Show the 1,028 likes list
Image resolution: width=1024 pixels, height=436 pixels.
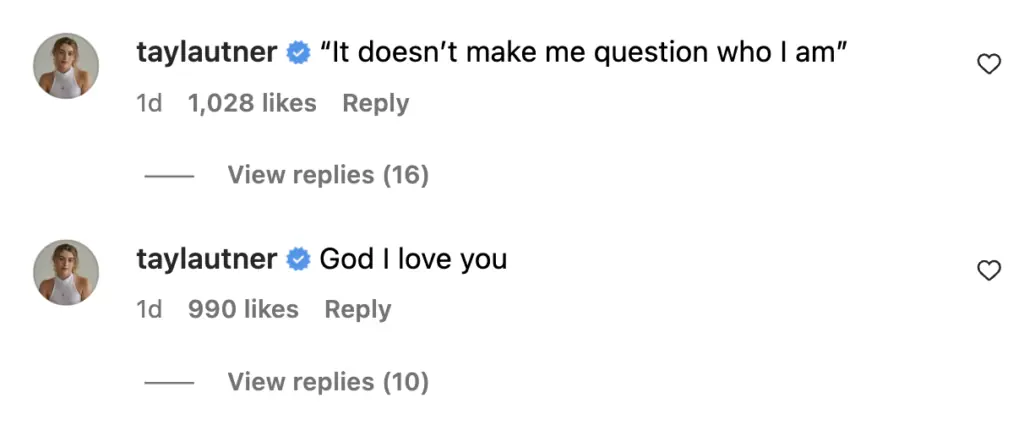coord(252,103)
